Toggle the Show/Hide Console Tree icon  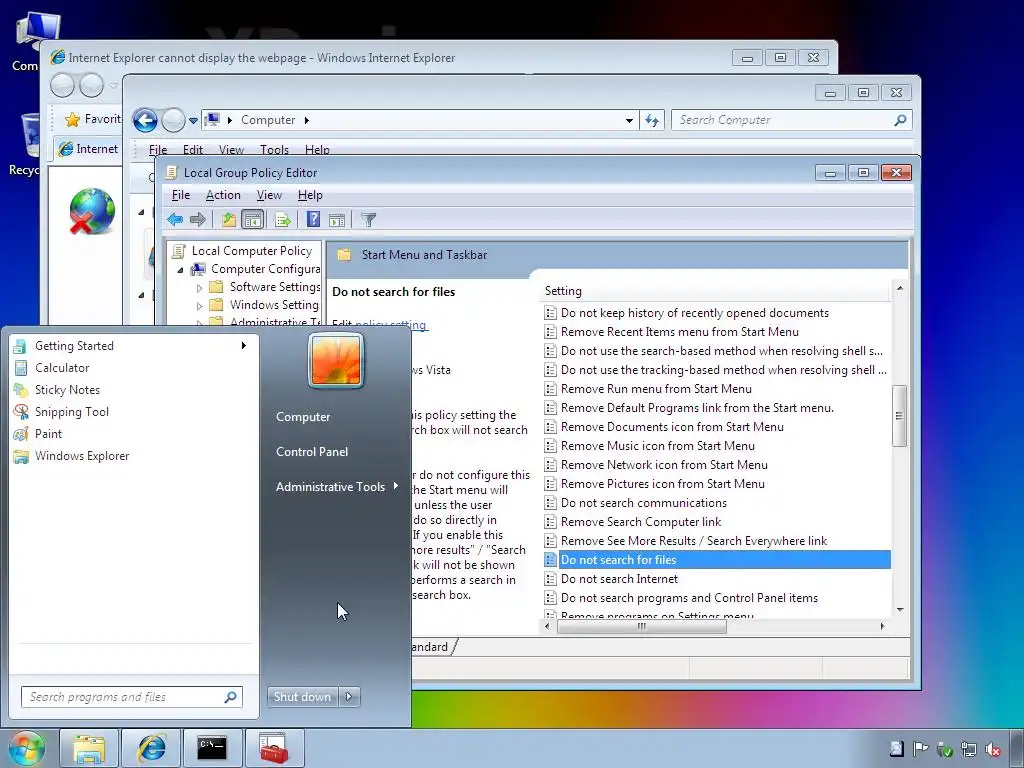click(252, 219)
